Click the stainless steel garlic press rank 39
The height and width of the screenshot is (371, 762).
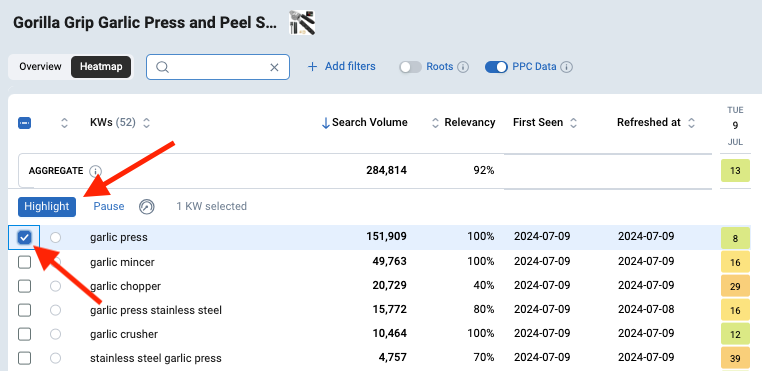[735, 359]
